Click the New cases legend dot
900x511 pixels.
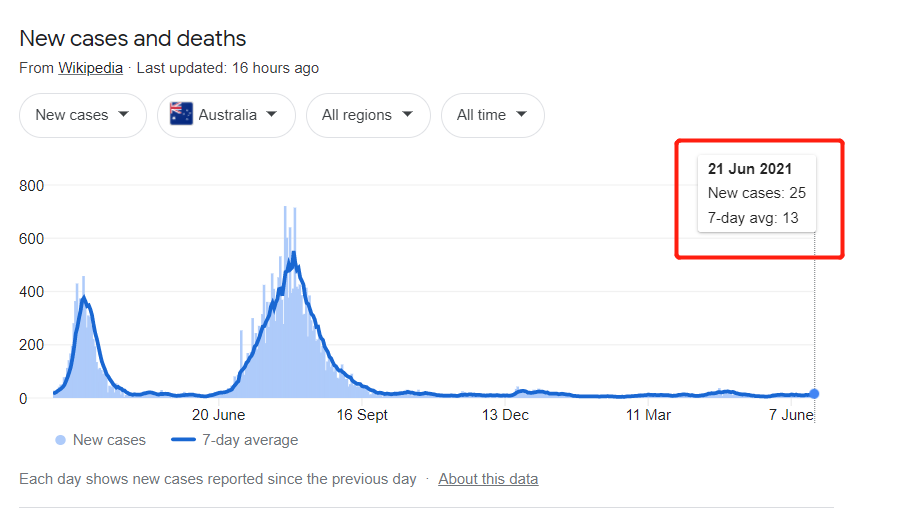click(61, 440)
